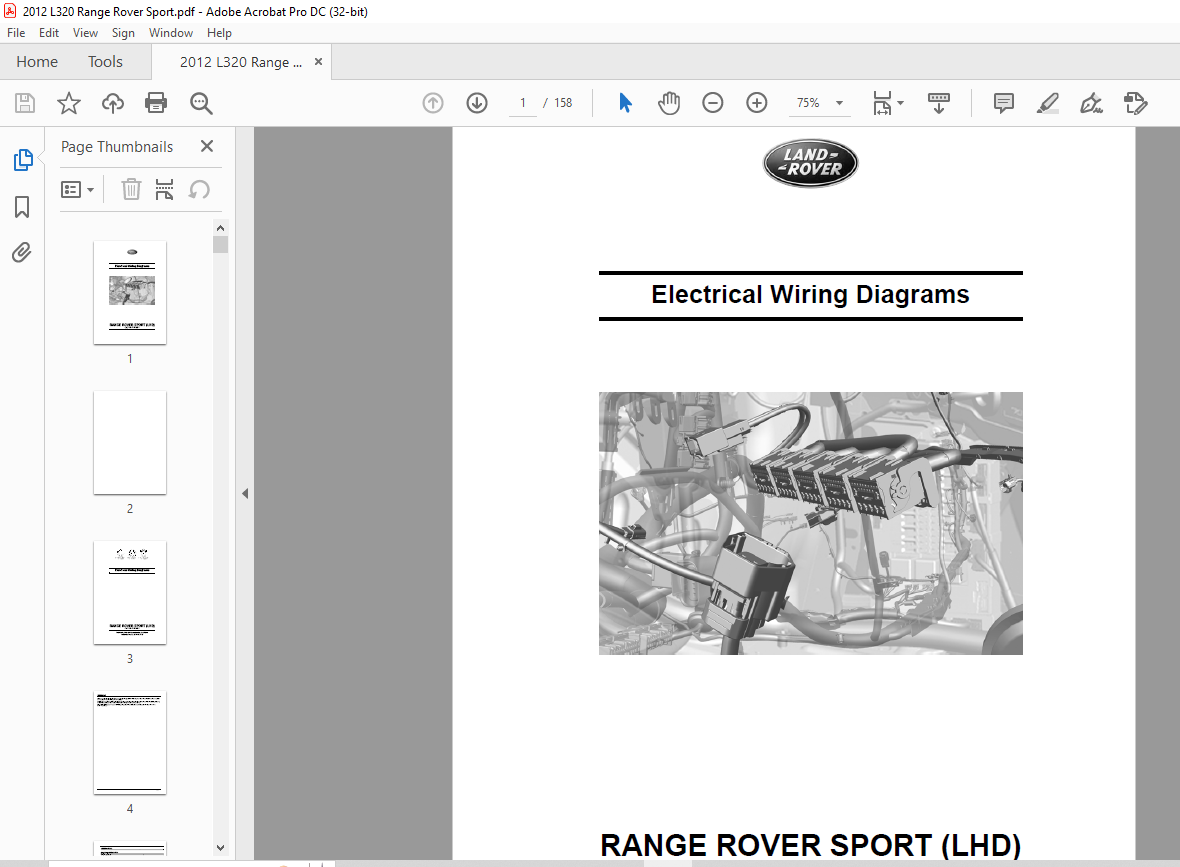Click thumbnails scrollbar up arrow
The height and width of the screenshot is (867, 1180).
(x=220, y=228)
